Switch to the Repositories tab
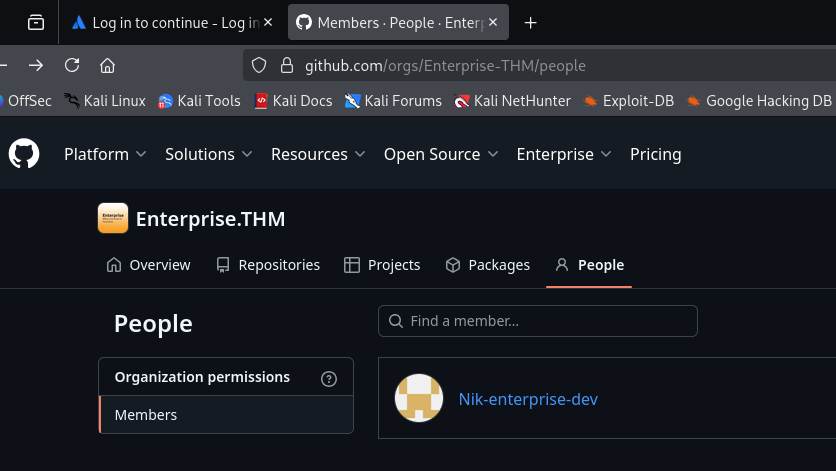 pyautogui.click(x=267, y=265)
